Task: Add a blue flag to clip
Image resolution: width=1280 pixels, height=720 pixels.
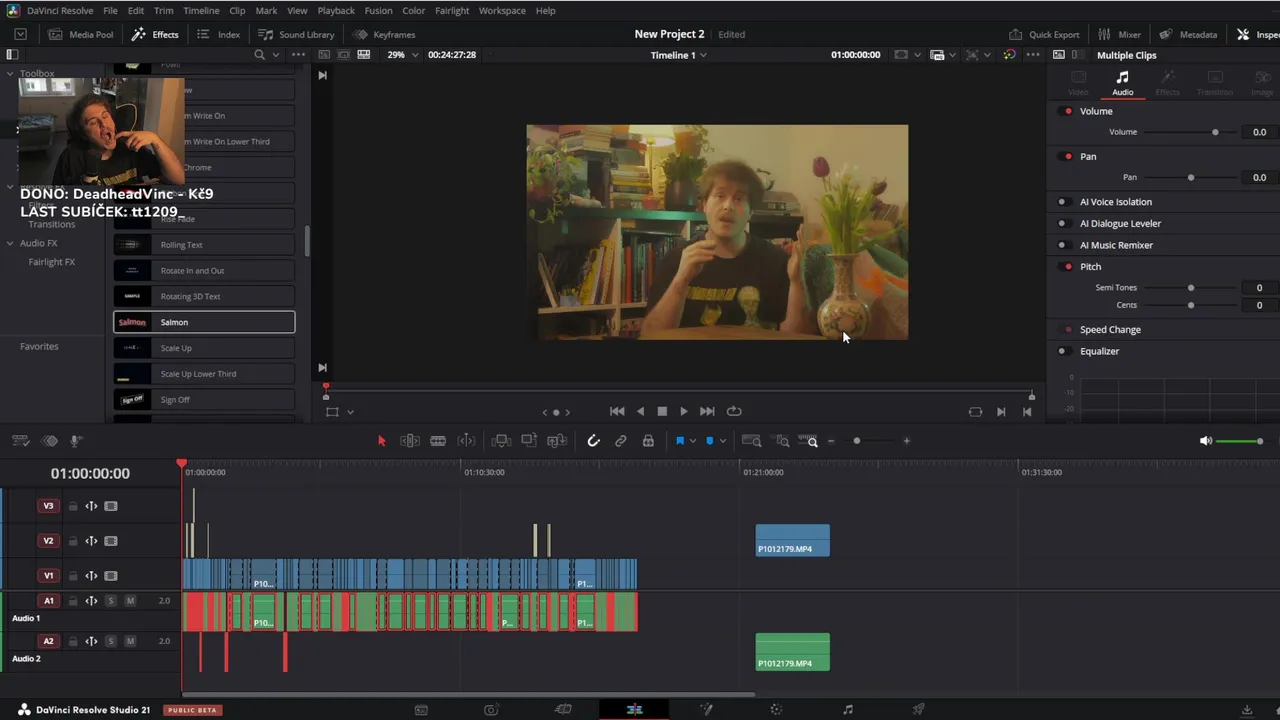Action: pyautogui.click(x=680, y=441)
